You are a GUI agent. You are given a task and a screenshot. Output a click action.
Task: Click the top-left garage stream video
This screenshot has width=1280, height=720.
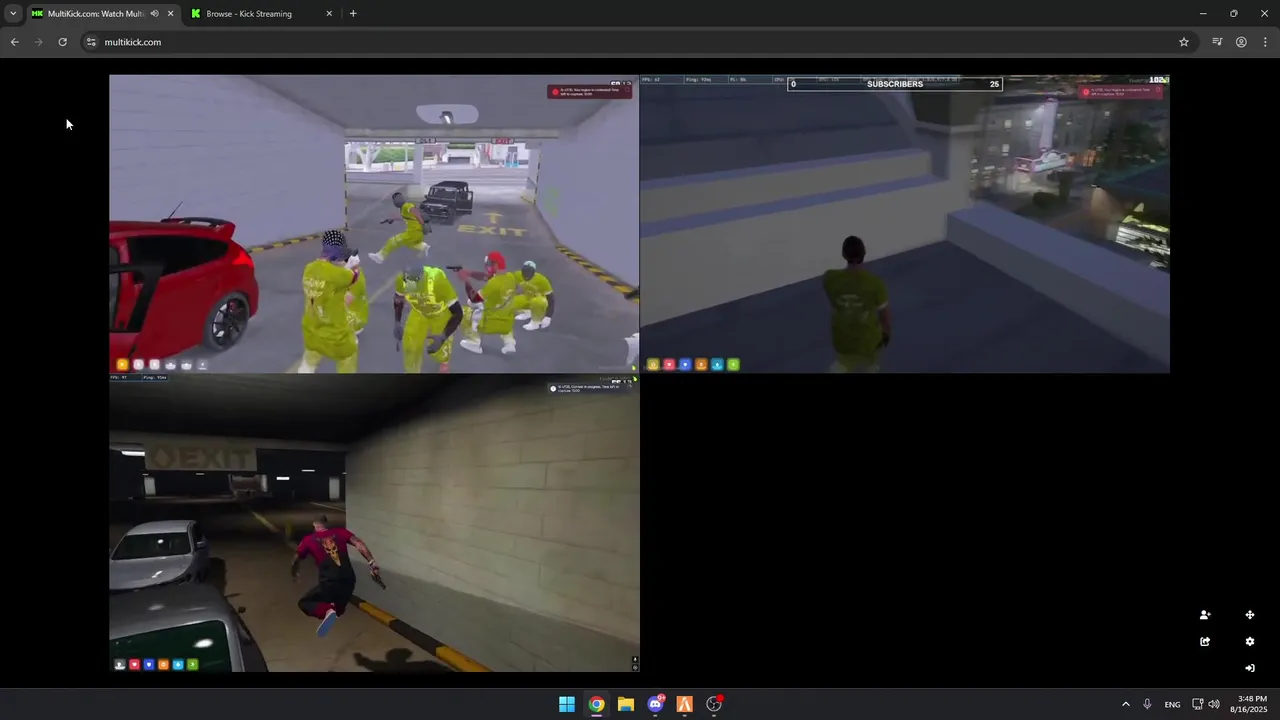coord(374,224)
